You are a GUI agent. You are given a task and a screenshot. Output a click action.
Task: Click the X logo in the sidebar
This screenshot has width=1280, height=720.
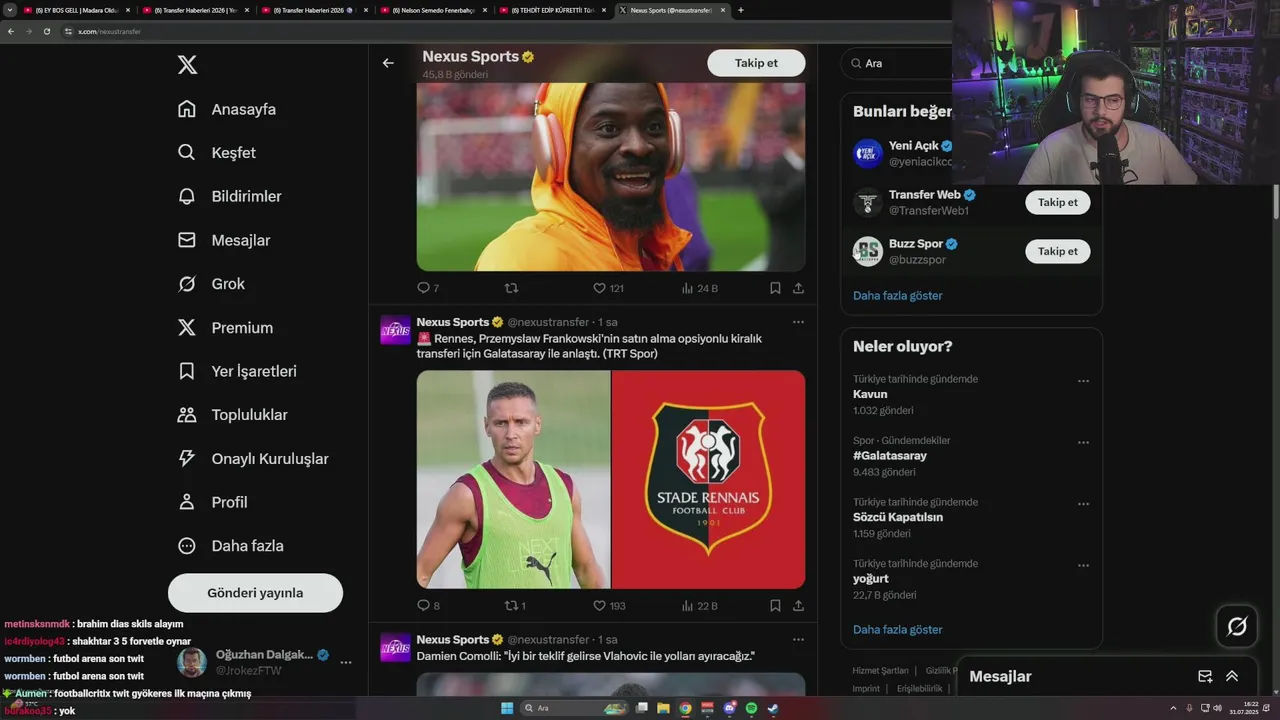click(x=187, y=65)
